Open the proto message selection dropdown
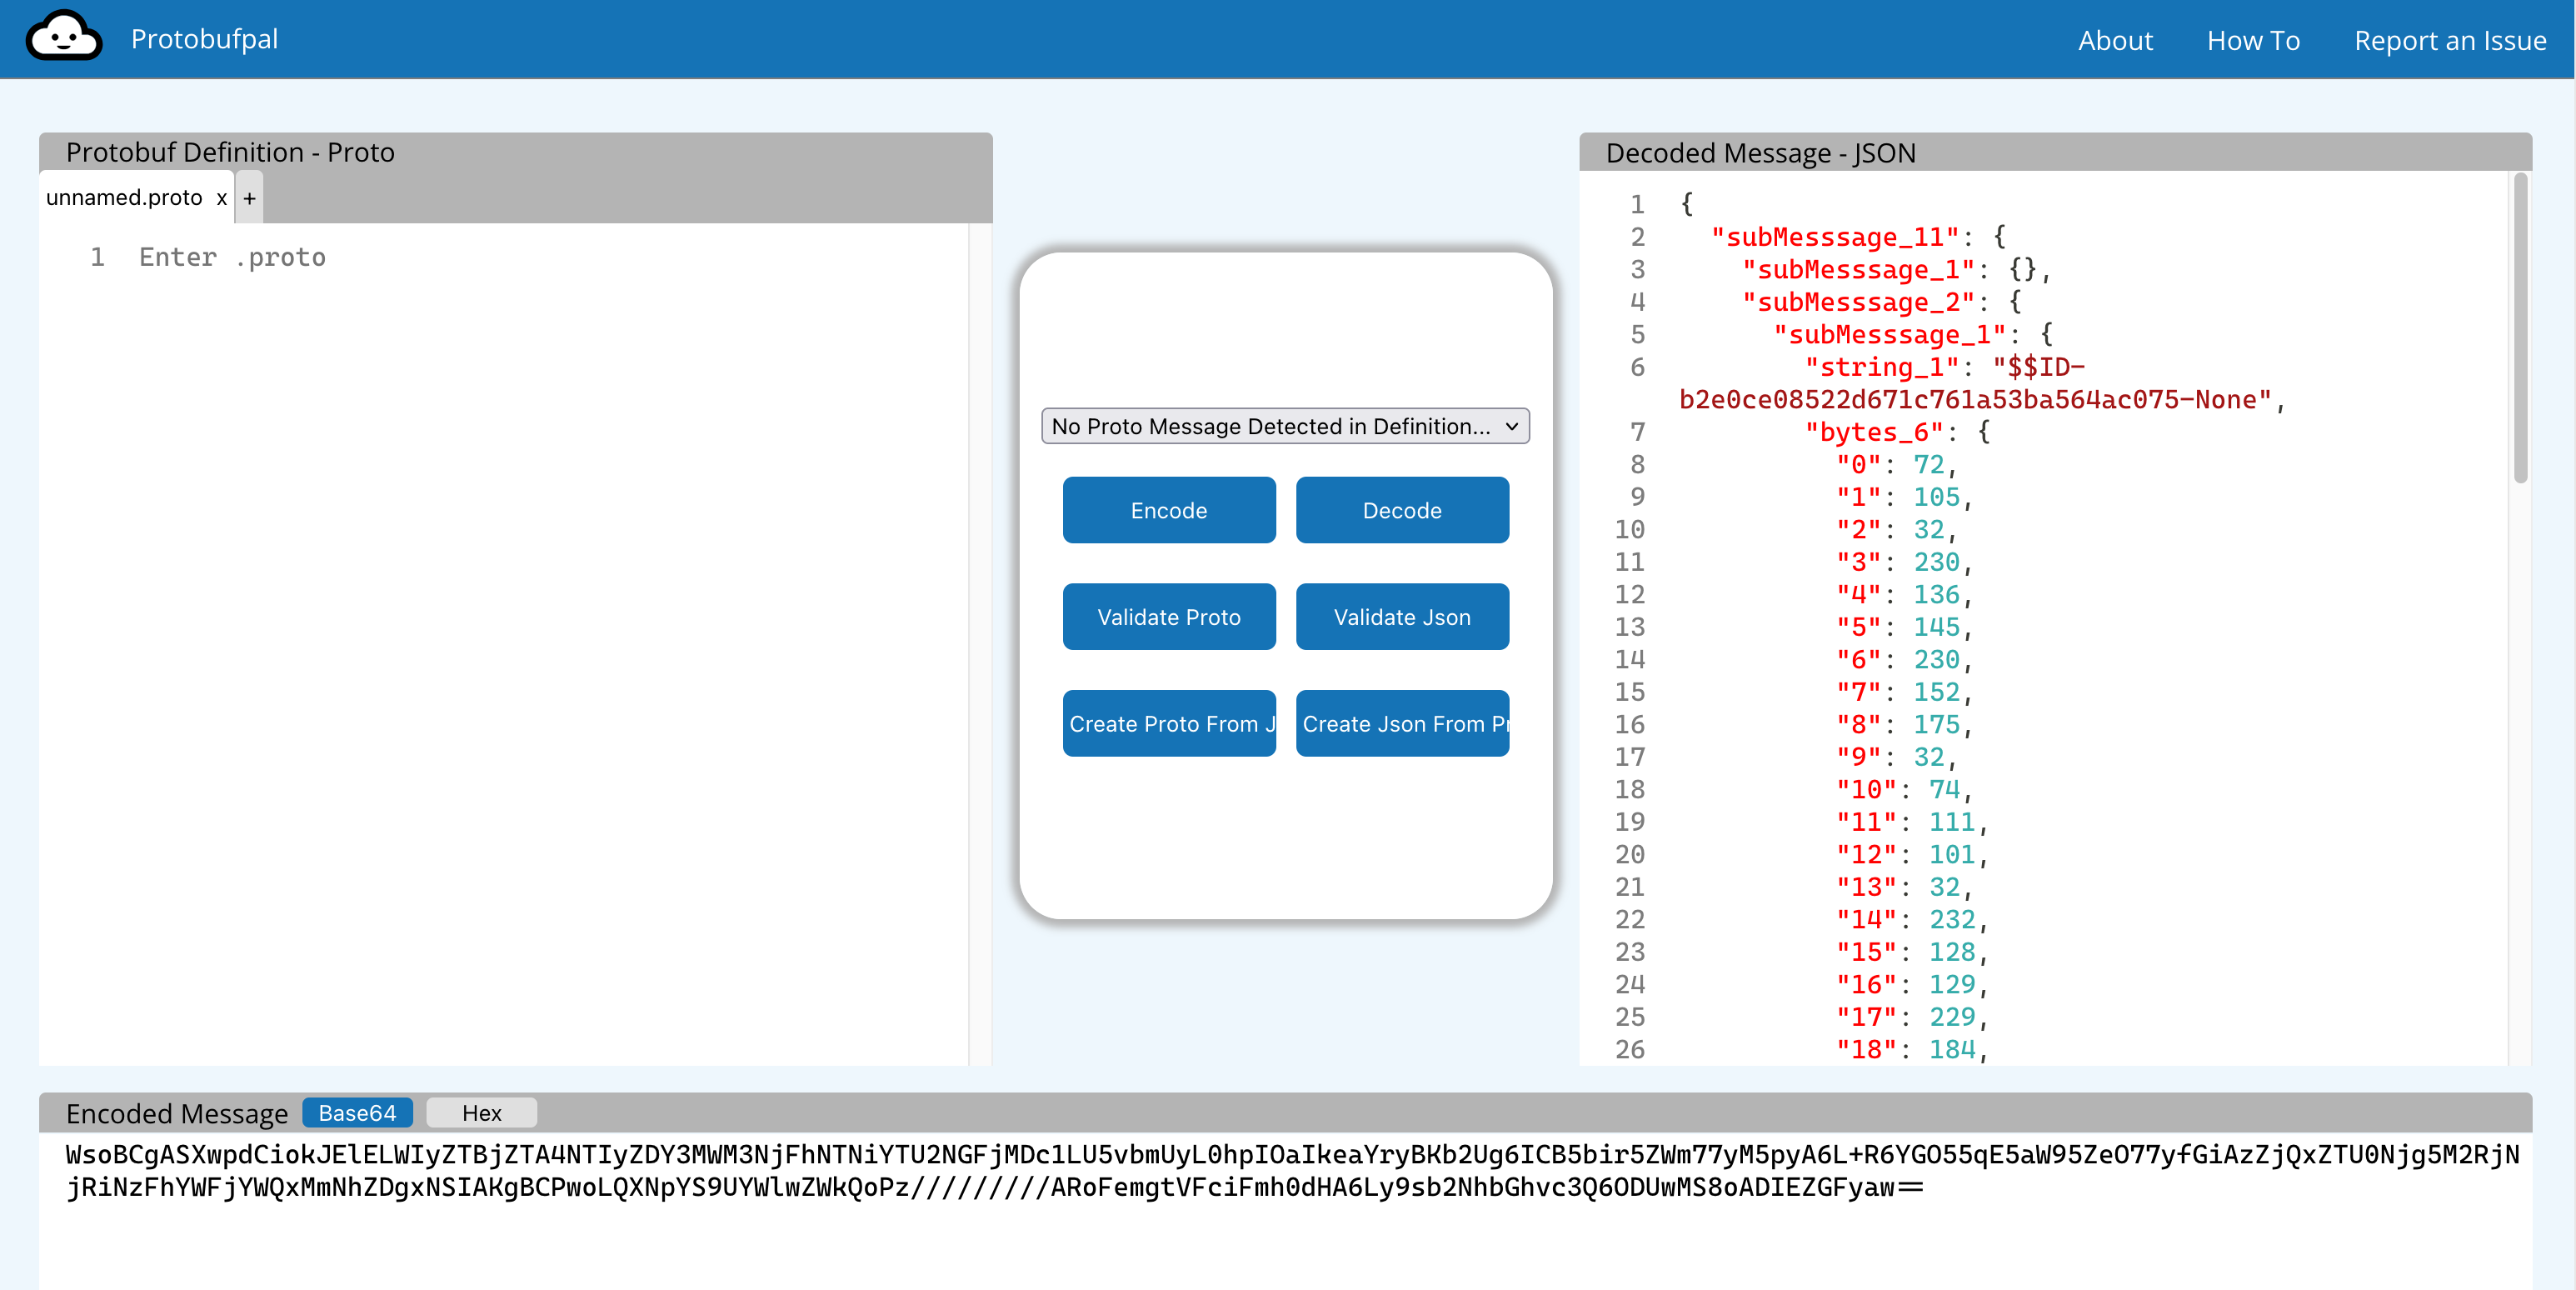The height and width of the screenshot is (1290, 2576). tap(1284, 426)
